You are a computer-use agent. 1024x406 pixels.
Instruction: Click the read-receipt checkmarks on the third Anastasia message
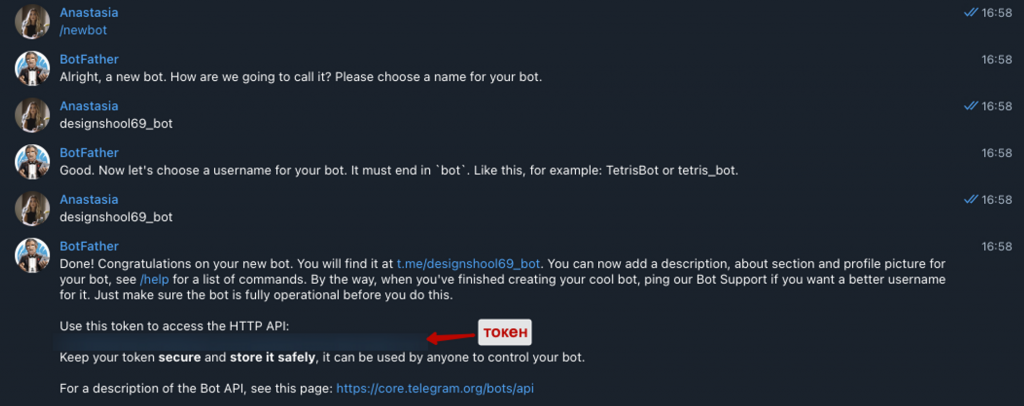(970, 199)
